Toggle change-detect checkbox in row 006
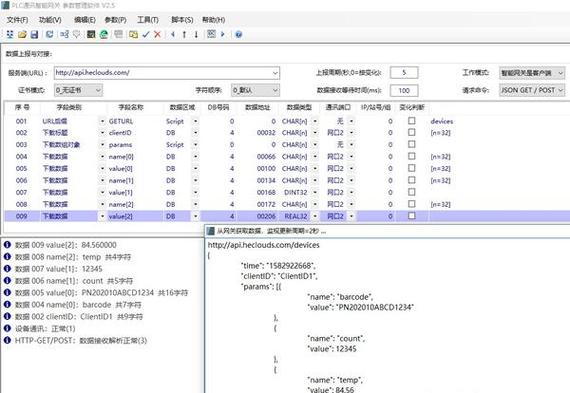 coord(412,180)
